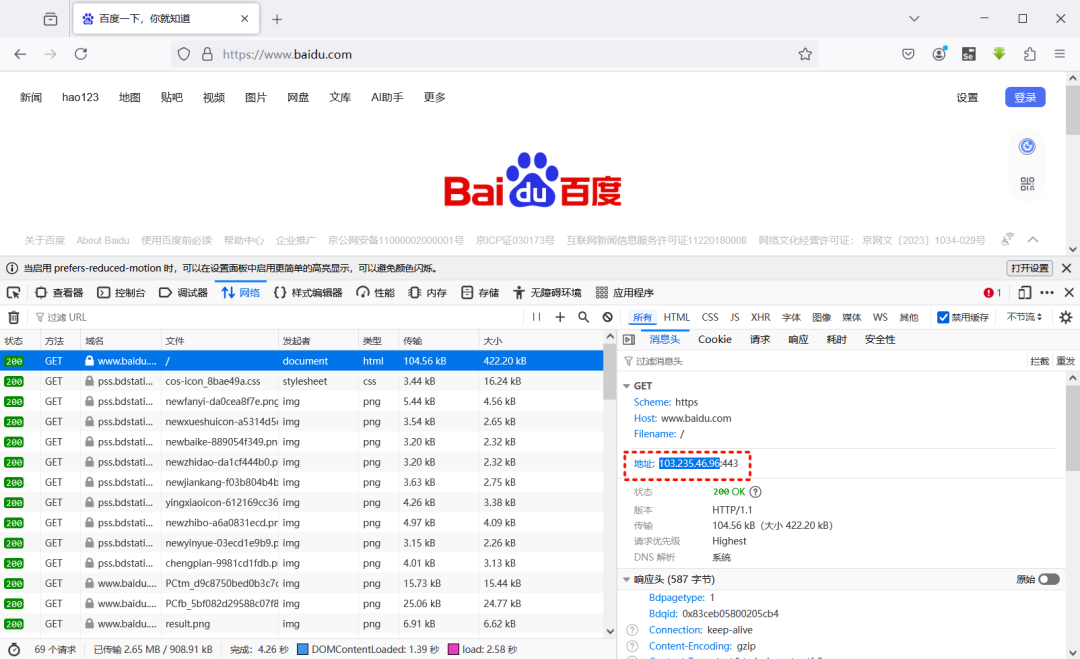Toggle responsive design mode icon
The width and height of the screenshot is (1080, 659).
click(1024, 293)
